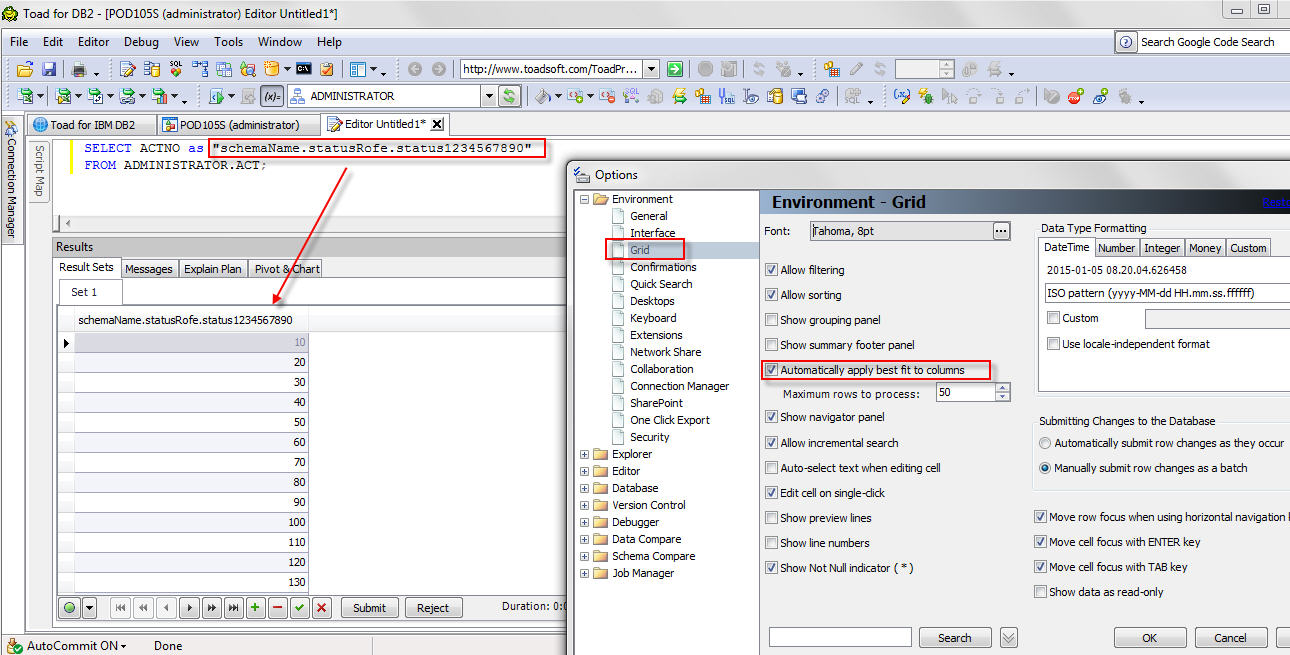Enable Show line numbers checkbox
The image size is (1290, 655).
771,543
